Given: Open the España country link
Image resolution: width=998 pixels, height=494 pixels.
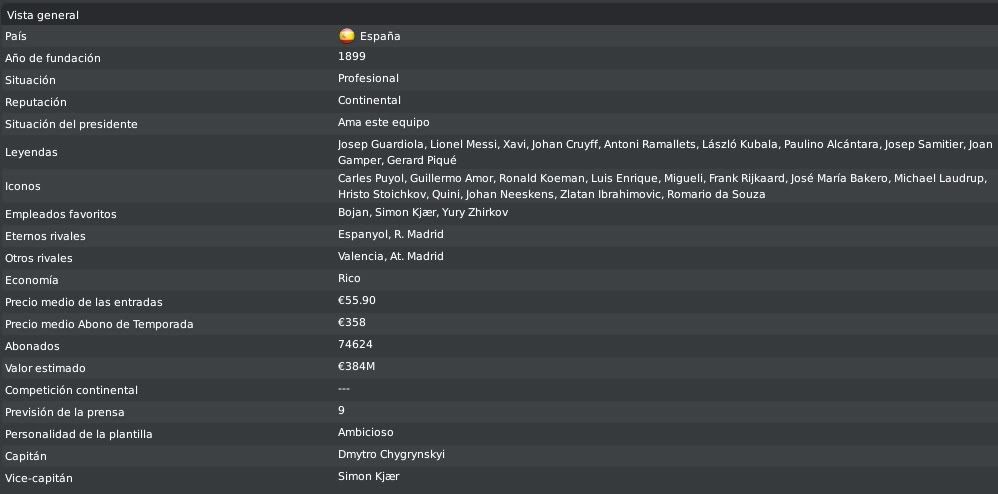Looking at the screenshot, I should point(380,36).
